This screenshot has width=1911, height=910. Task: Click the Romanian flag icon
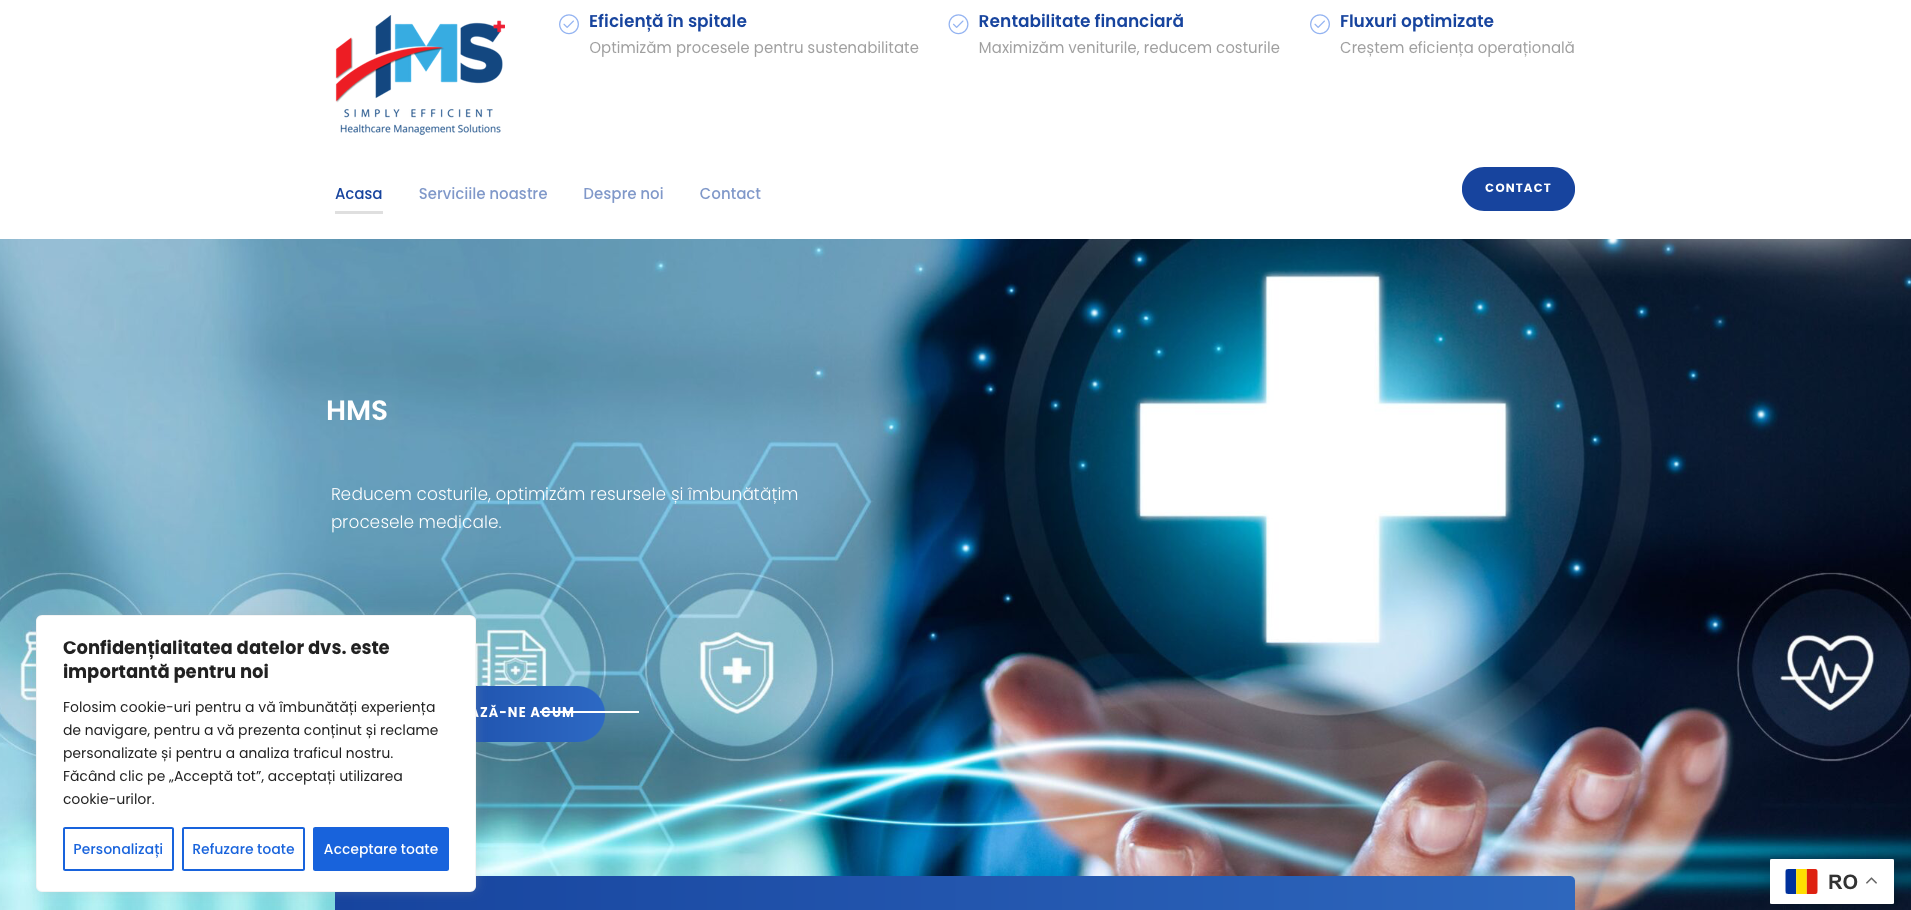pyautogui.click(x=1800, y=881)
